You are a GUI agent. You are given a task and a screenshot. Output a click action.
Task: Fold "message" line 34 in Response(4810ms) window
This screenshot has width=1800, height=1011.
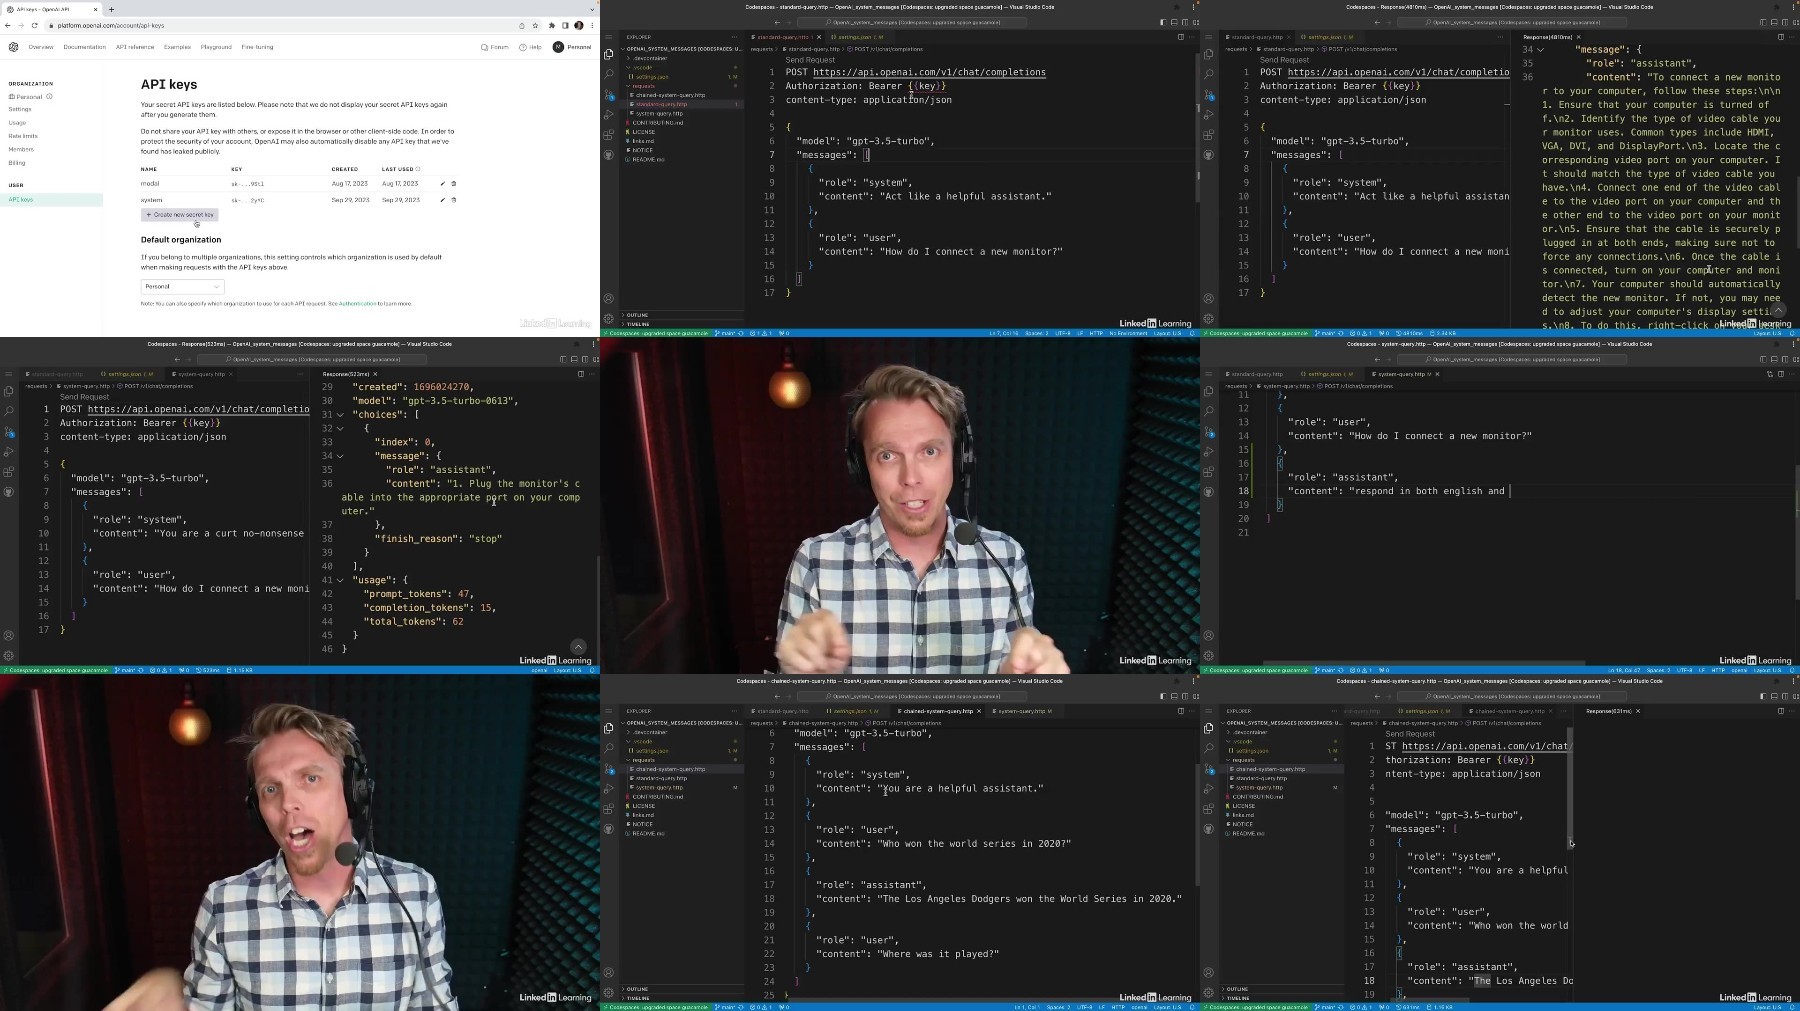pyautogui.click(x=1541, y=49)
